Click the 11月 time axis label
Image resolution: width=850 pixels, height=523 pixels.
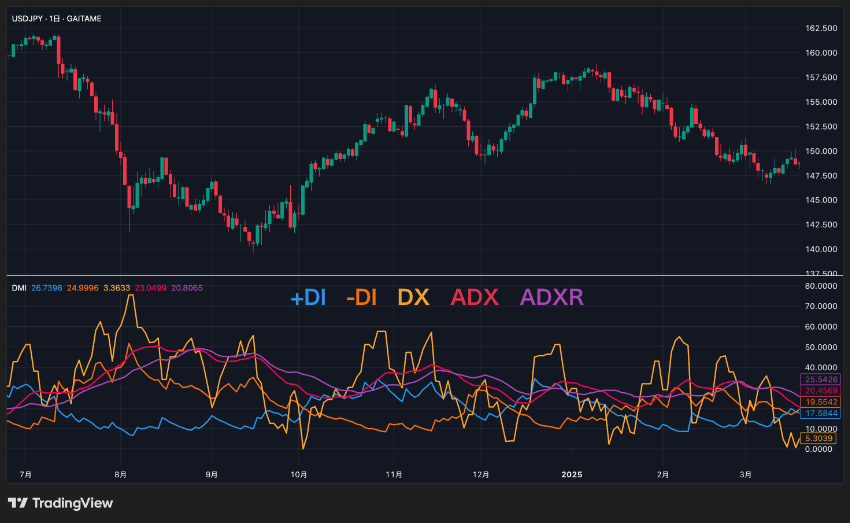(x=394, y=475)
